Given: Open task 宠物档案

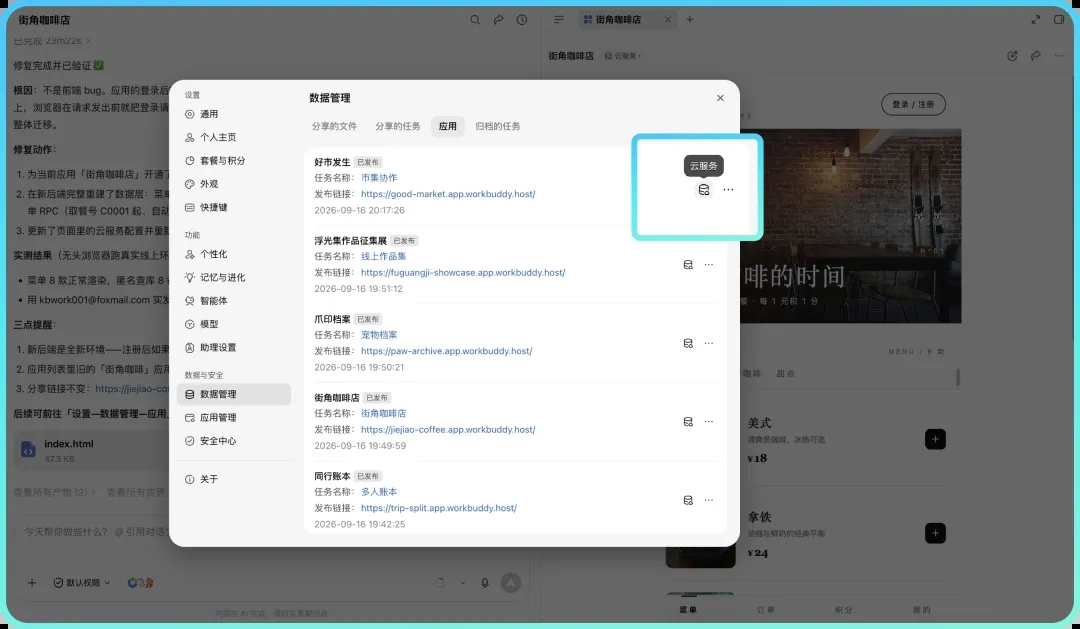Looking at the screenshot, I should [x=379, y=335].
